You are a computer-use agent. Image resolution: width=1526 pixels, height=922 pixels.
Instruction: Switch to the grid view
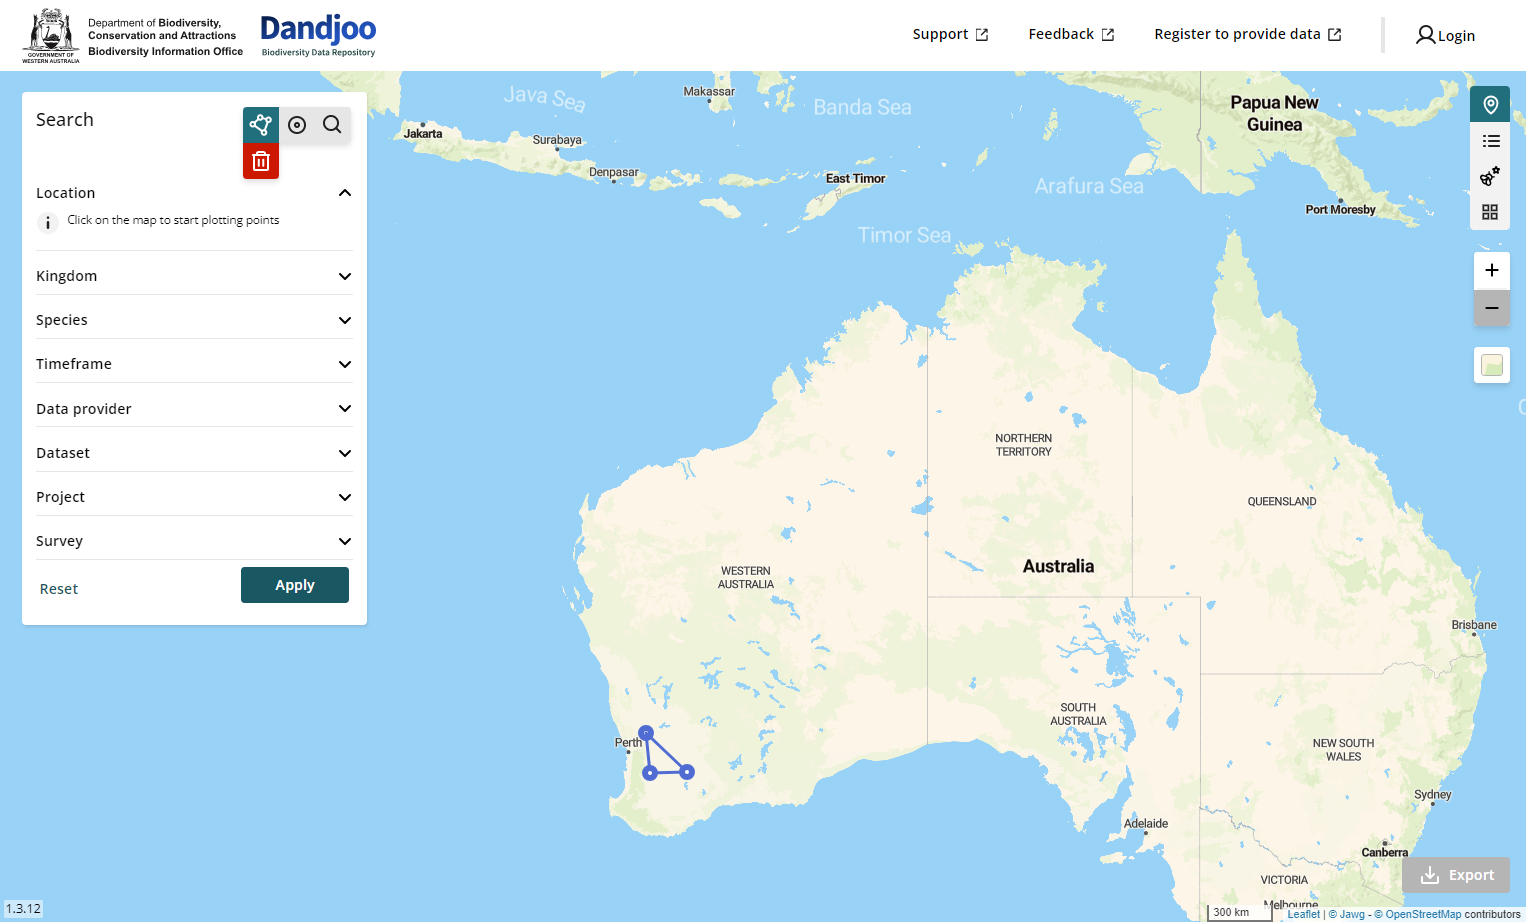(1490, 212)
